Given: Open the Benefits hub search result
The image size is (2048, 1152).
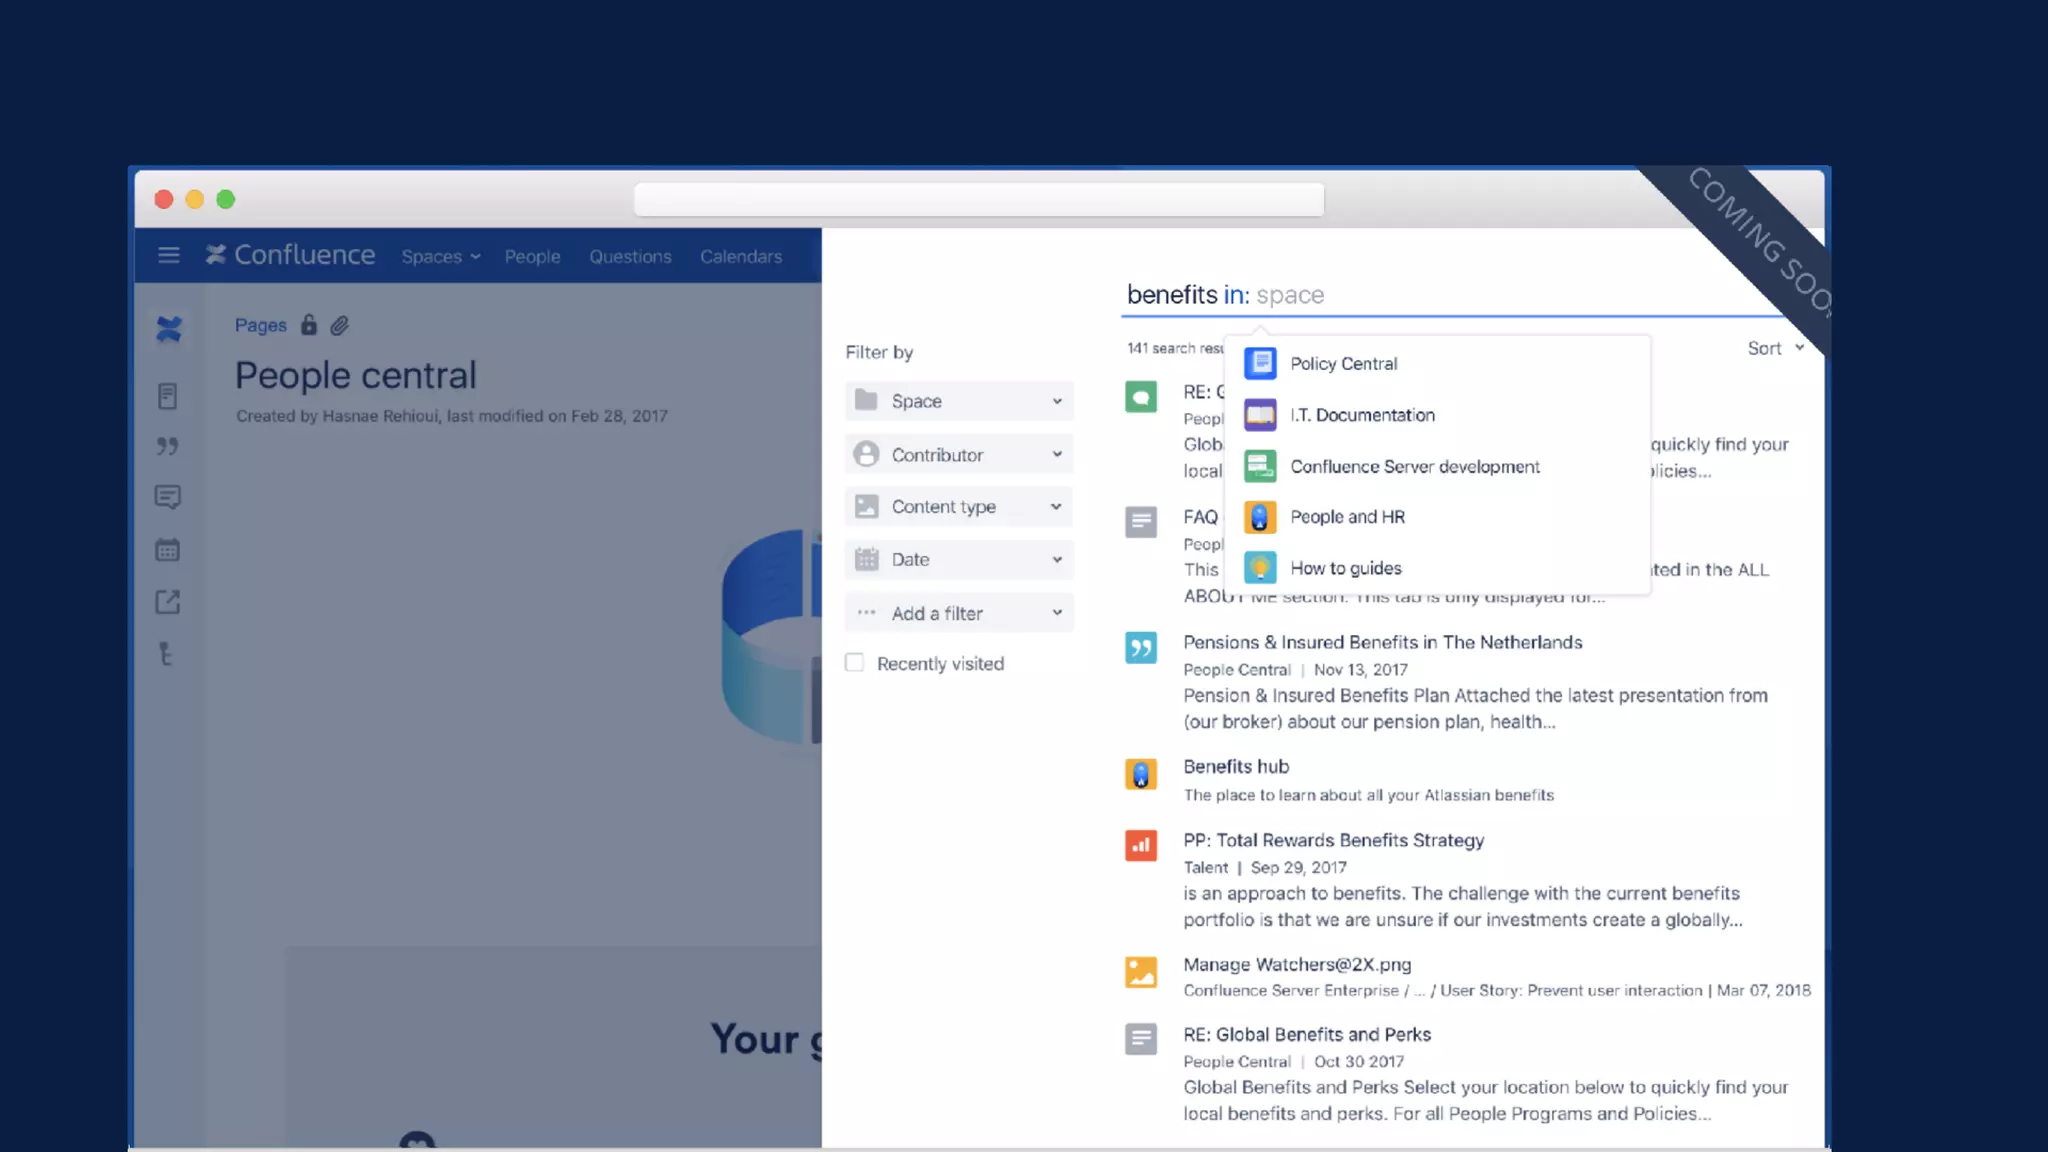Looking at the screenshot, I should (1236, 767).
